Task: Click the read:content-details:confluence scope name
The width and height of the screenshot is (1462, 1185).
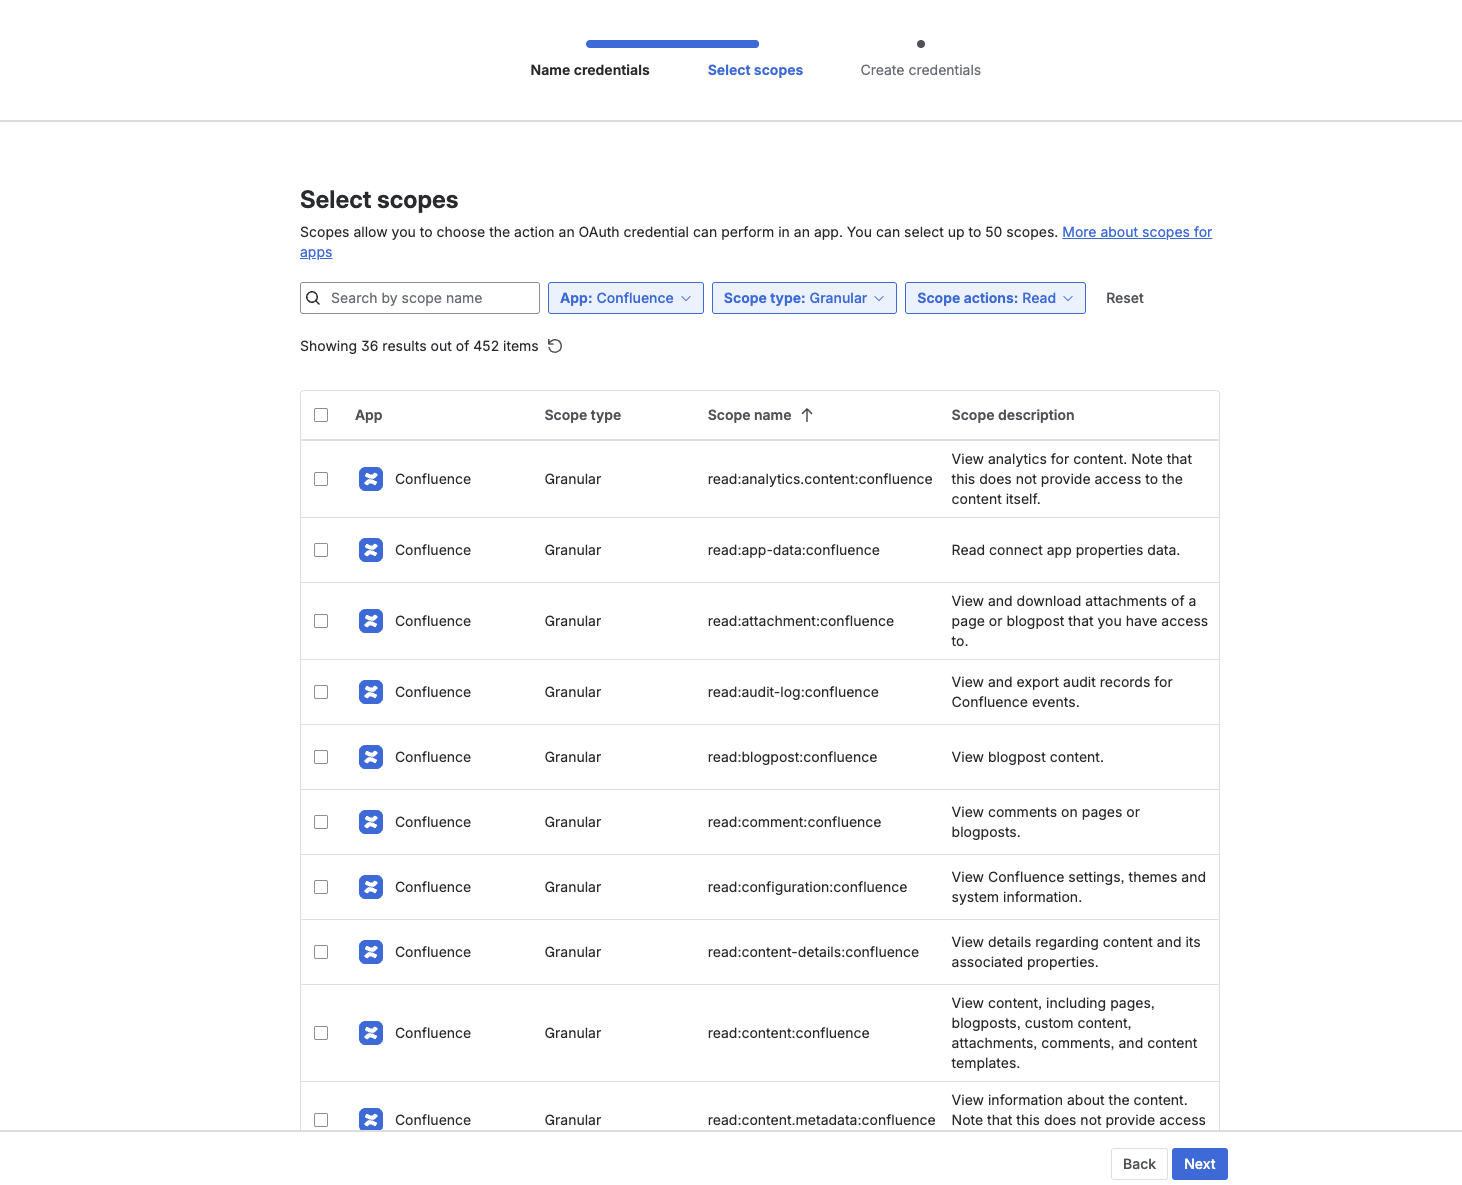Action: [813, 952]
